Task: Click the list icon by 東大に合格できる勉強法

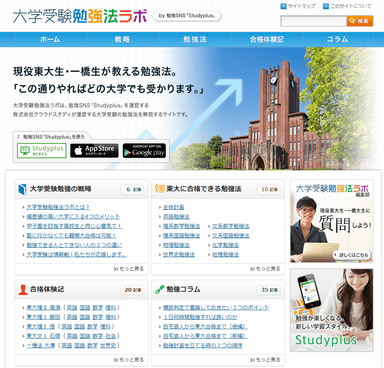Action: (160, 189)
